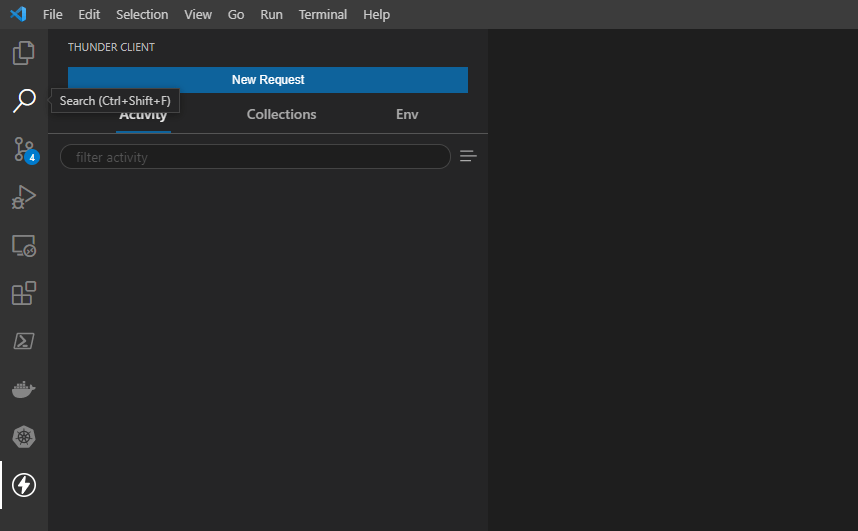This screenshot has width=858, height=531.
Task: Open Source Control with 4 pending changes
Action: point(24,149)
